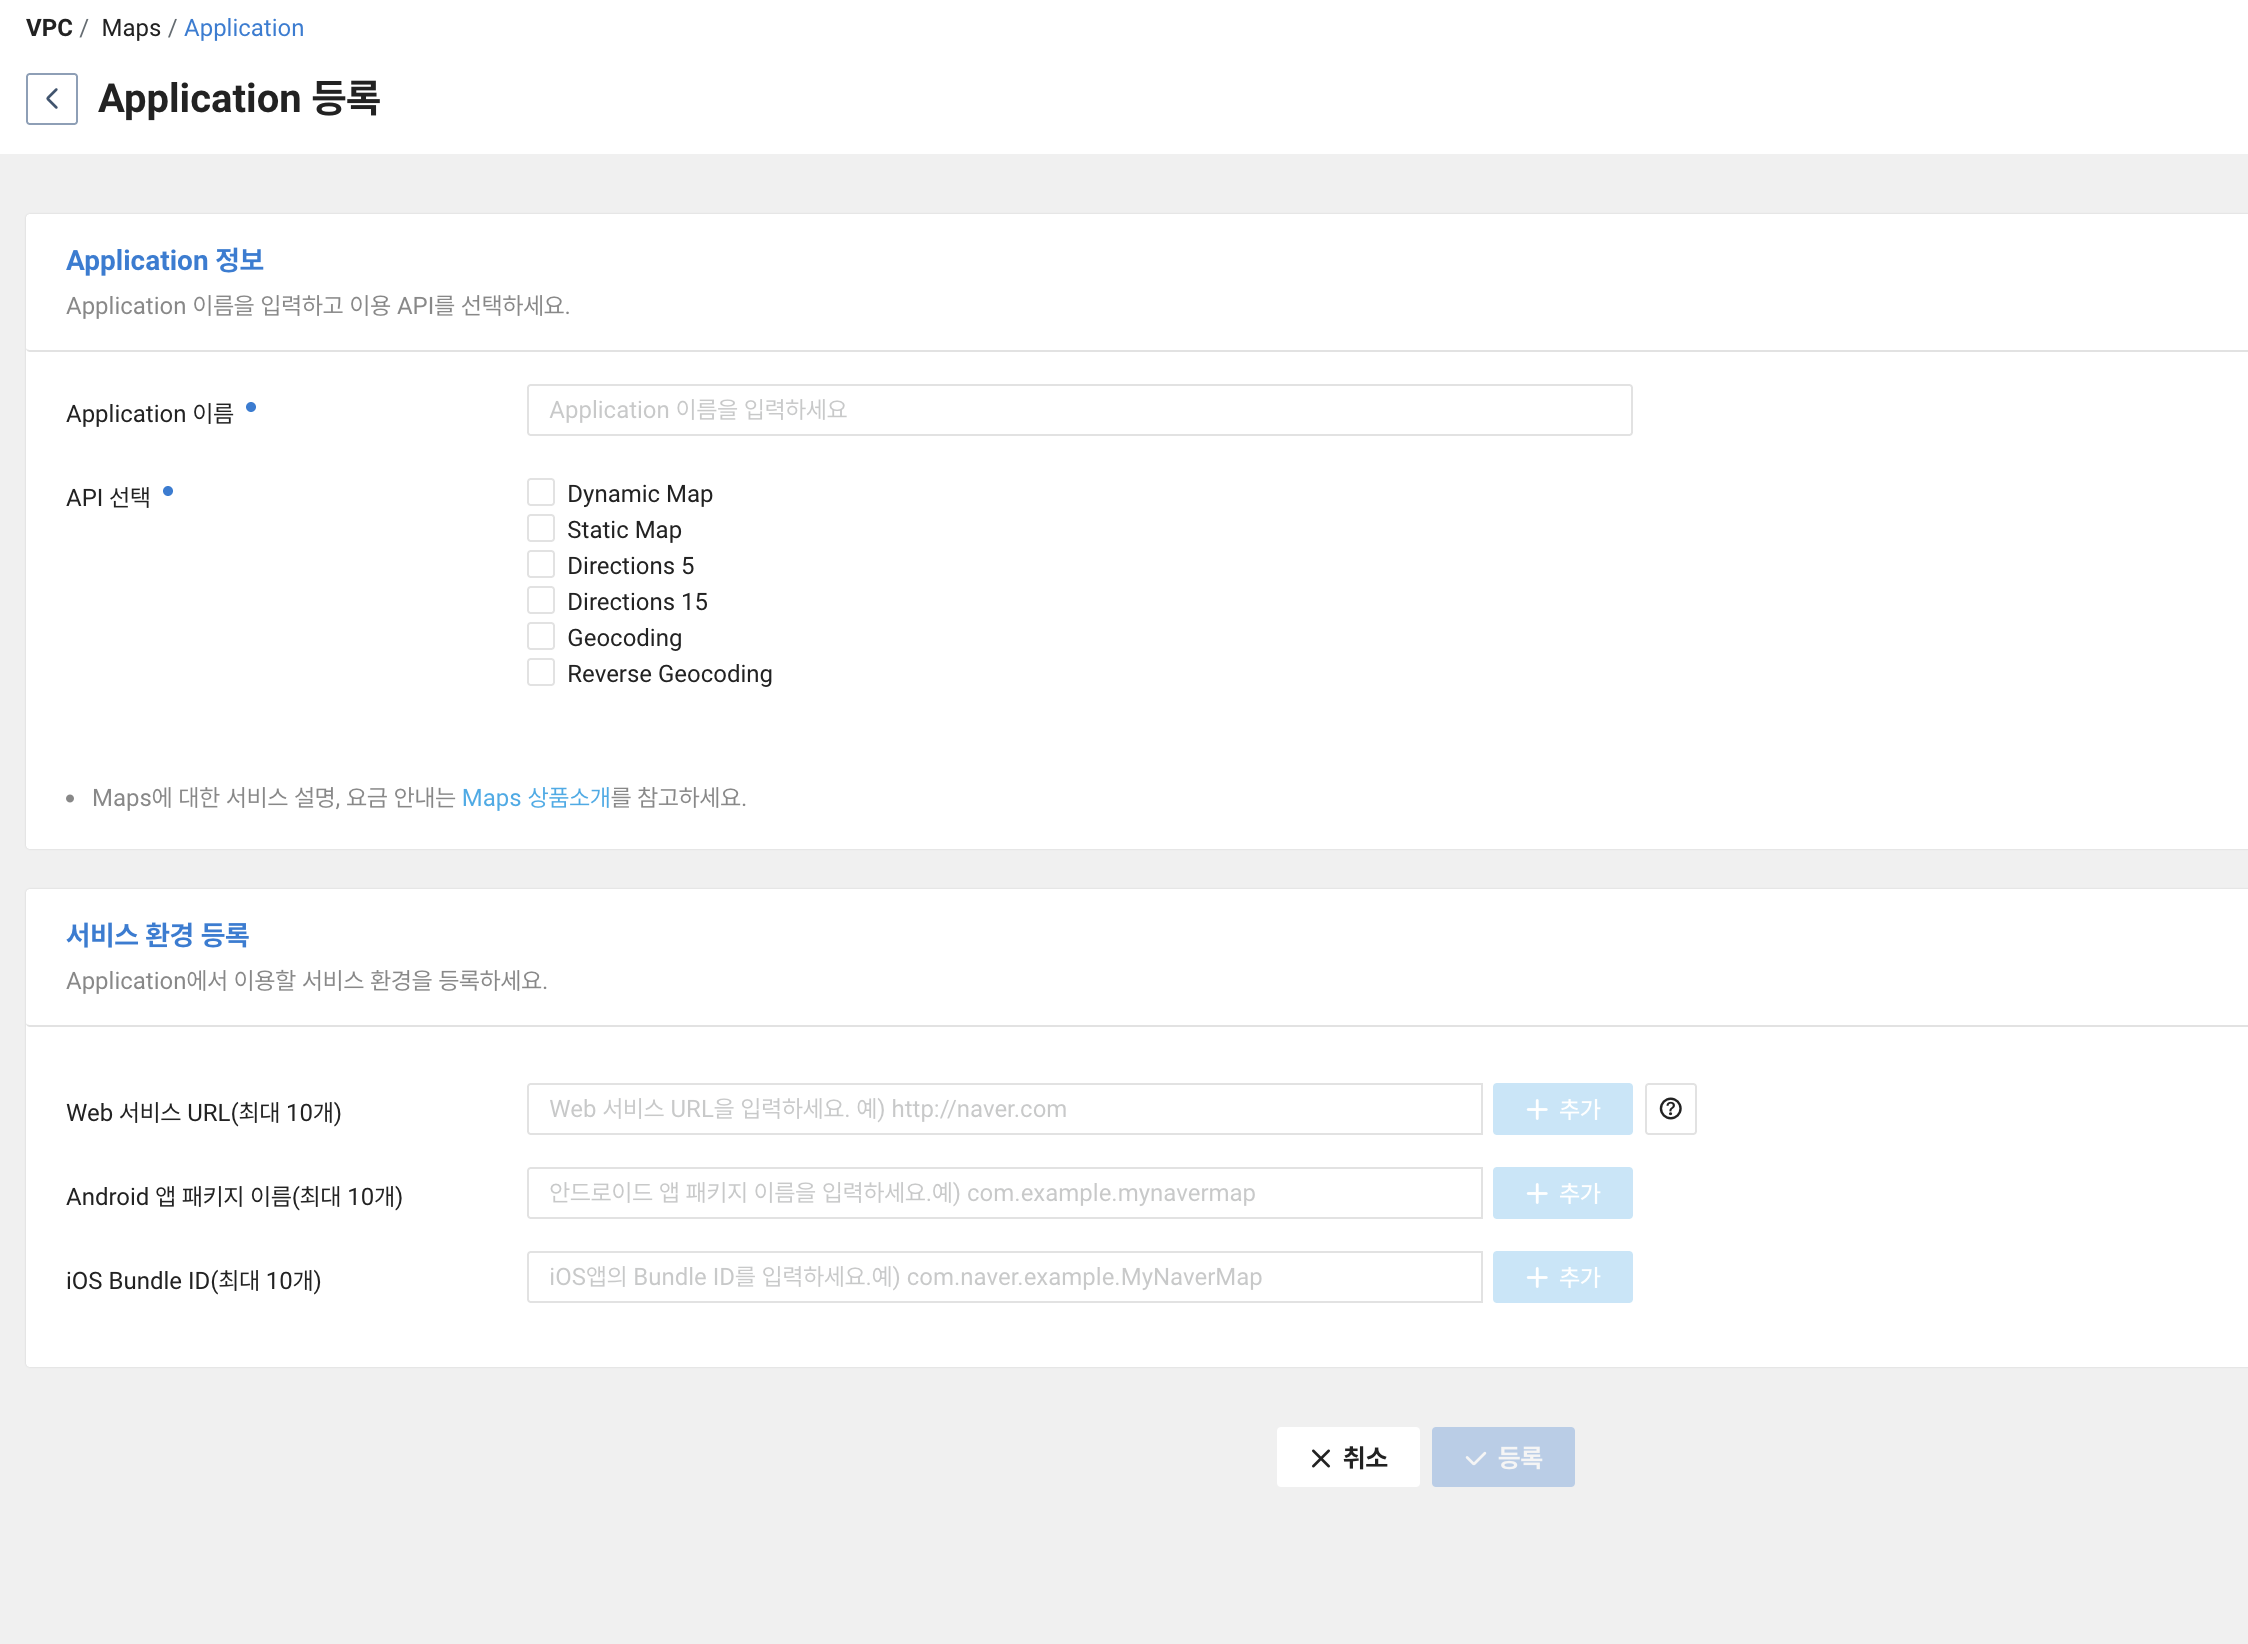Click 추가 button for Android package name
The image size is (2248, 1644).
(x=1562, y=1193)
